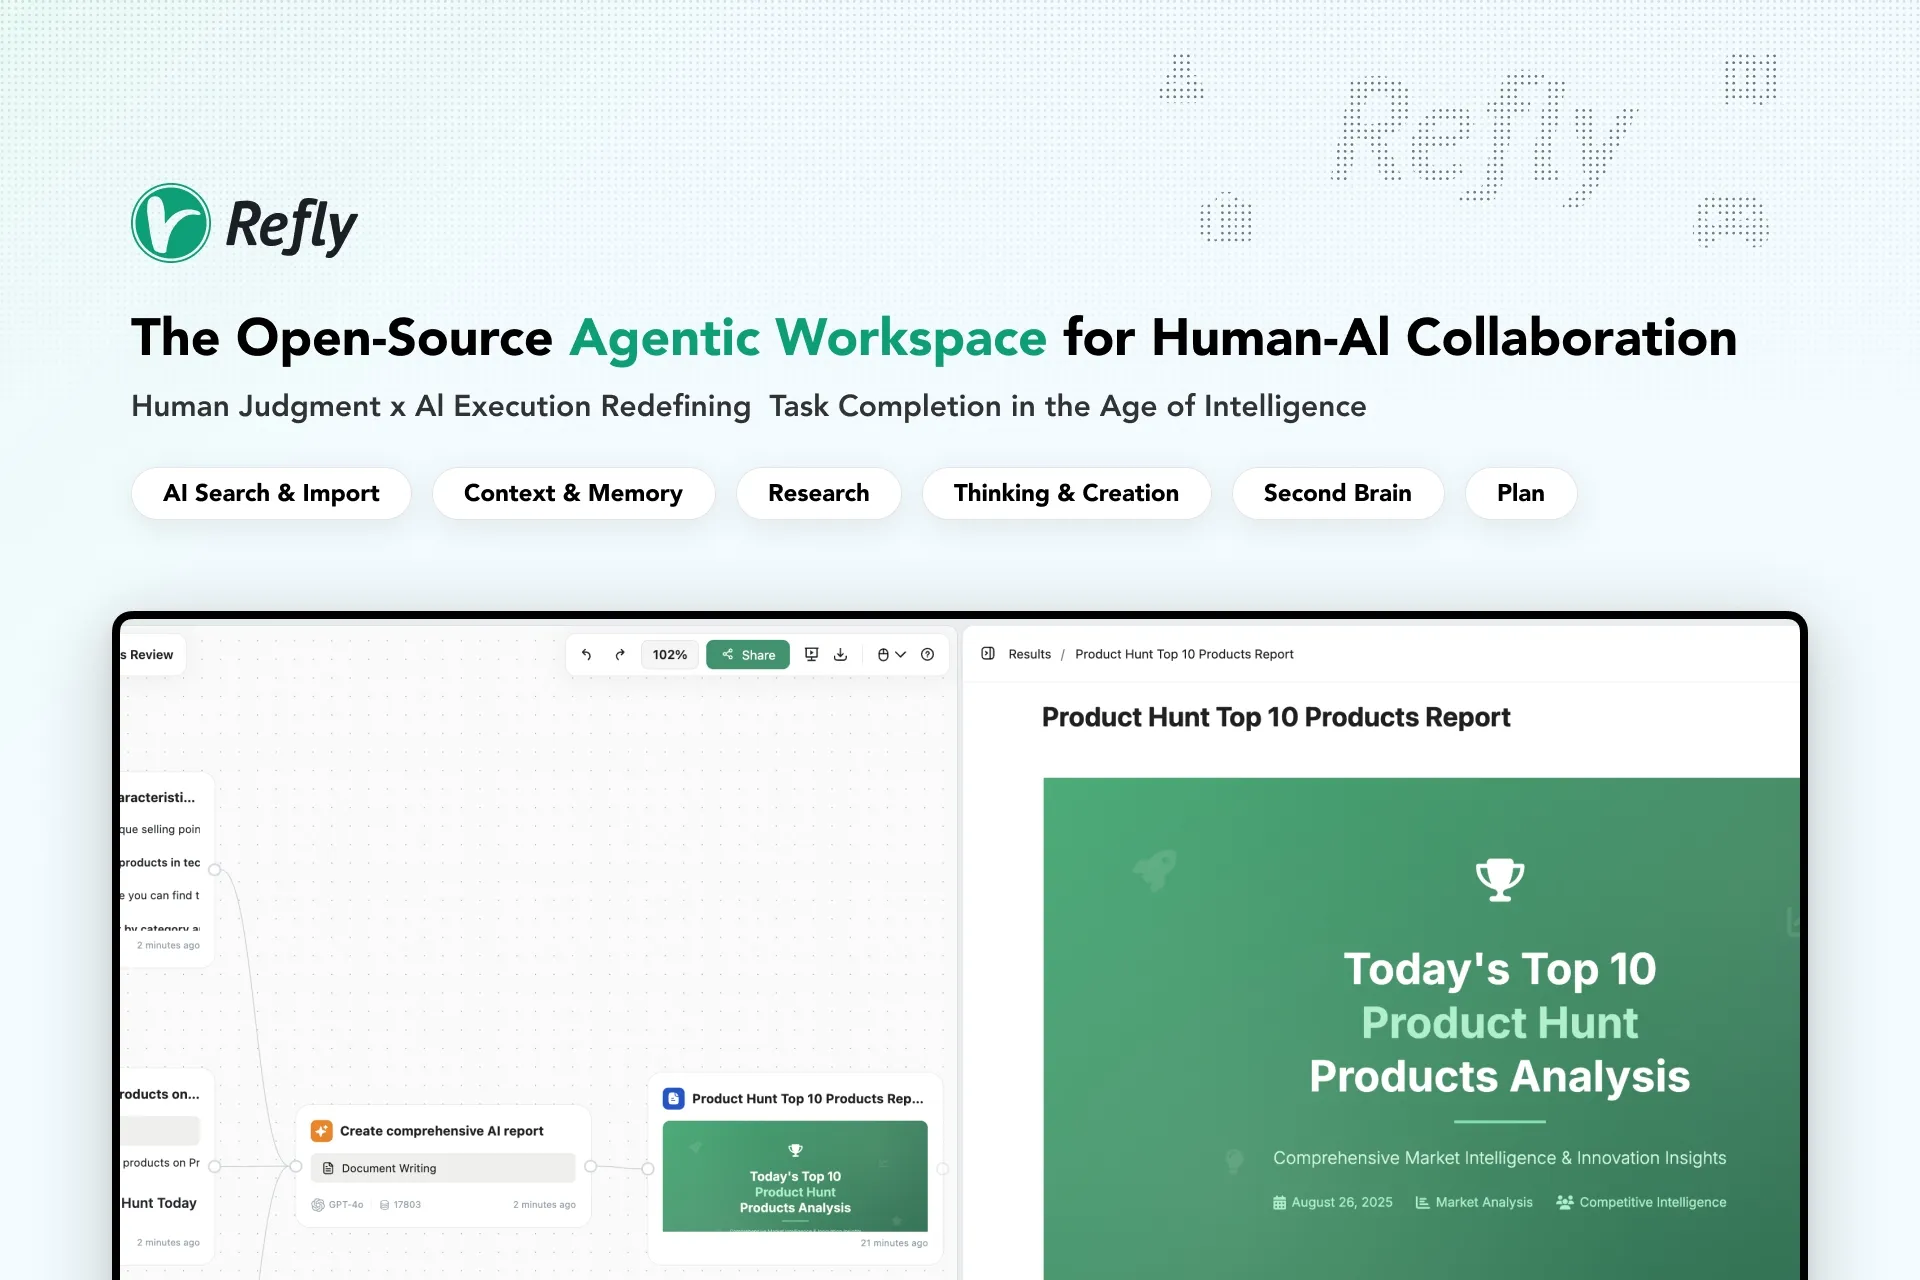
Task: Click Create comprehensive AI report node title
Action: [442, 1131]
